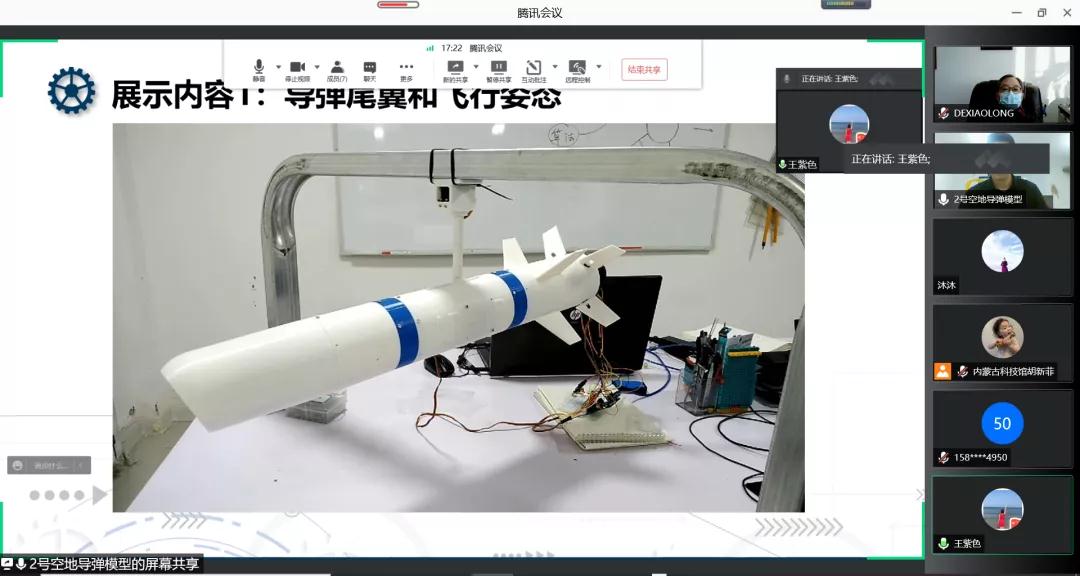The image size is (1080, 576).
Task: Stop video with 停止视频 camera icon
Action: coord(297,67)
